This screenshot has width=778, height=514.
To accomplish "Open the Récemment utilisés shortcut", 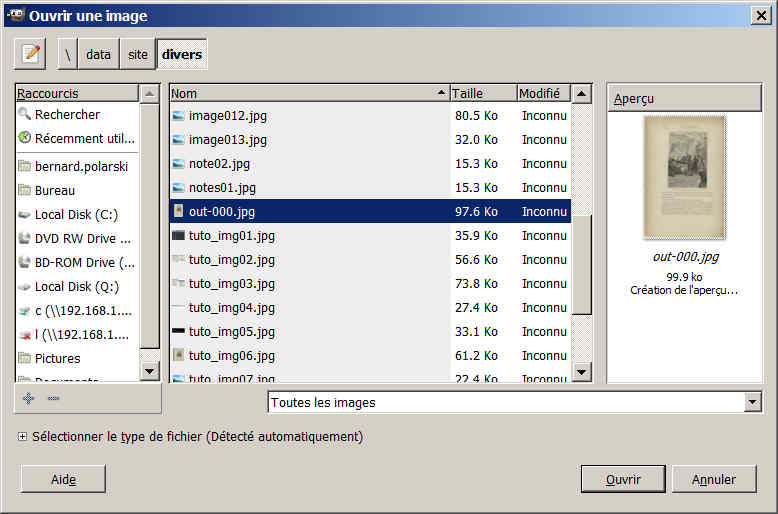I will coord(76,139).
